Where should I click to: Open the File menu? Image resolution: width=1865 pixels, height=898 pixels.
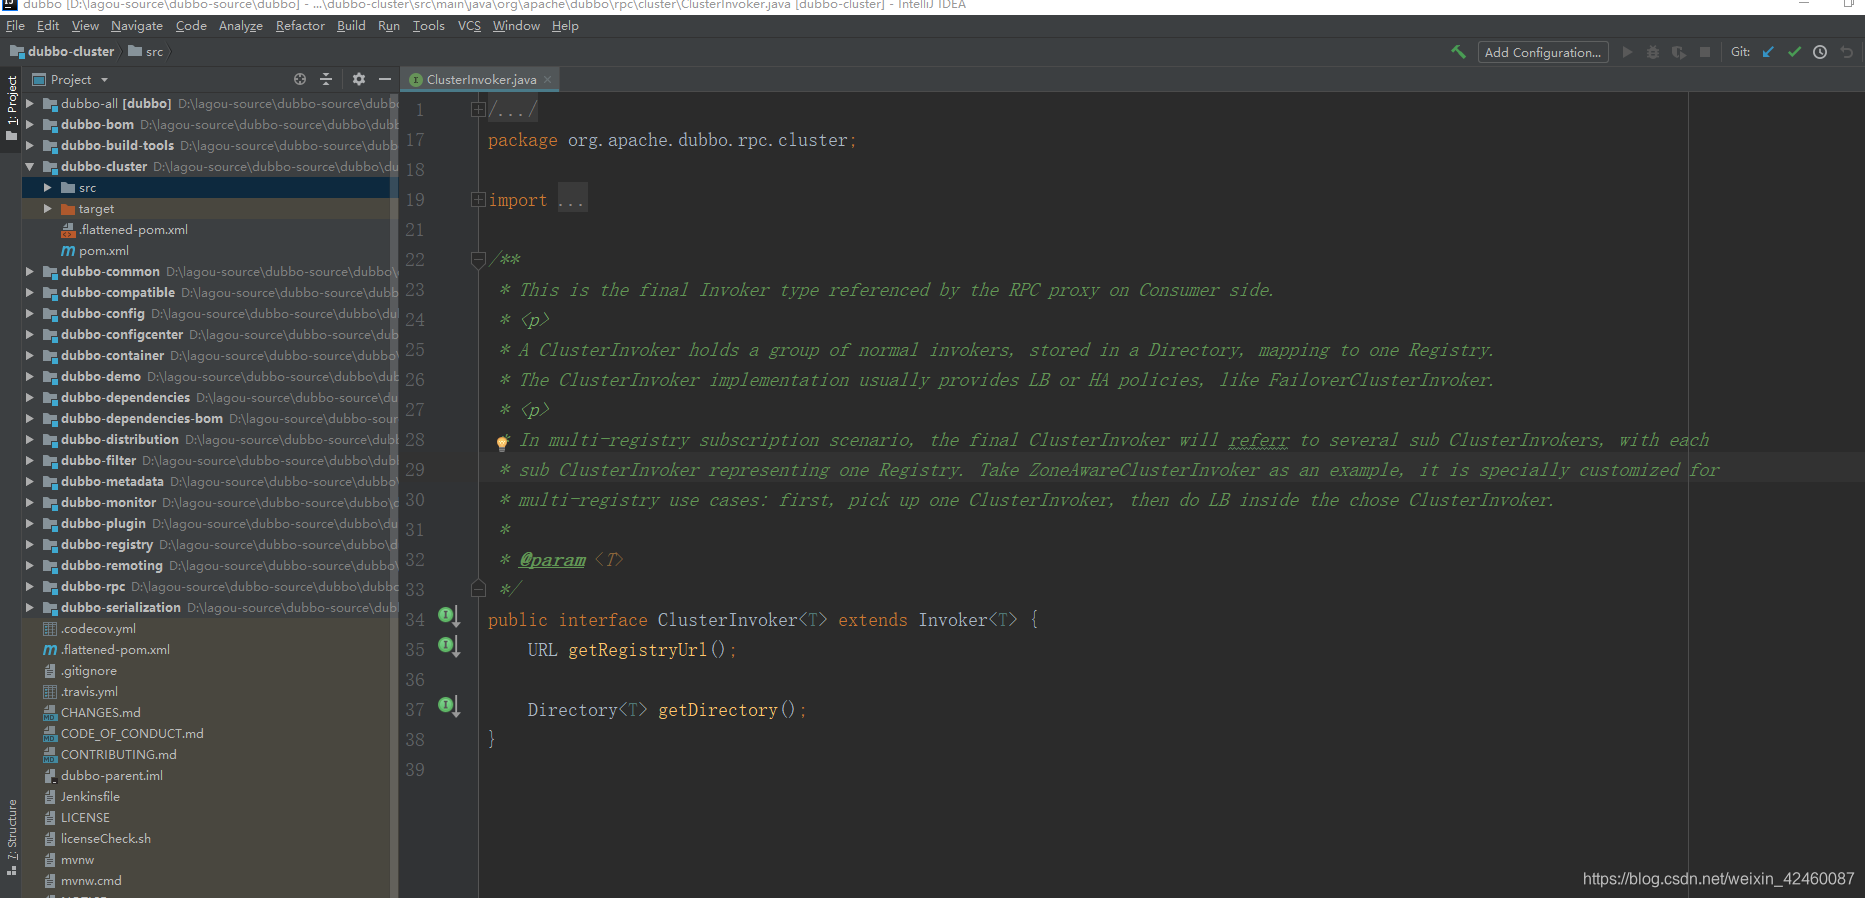[15, 26]
